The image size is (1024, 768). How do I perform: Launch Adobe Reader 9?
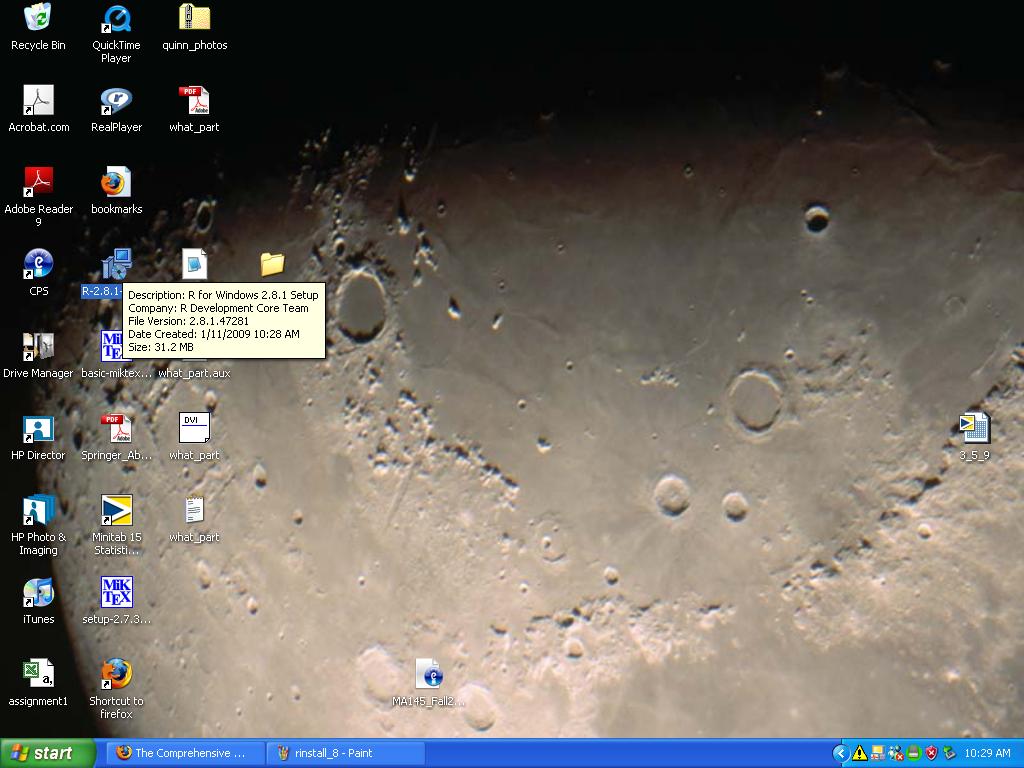pos(38,183)
